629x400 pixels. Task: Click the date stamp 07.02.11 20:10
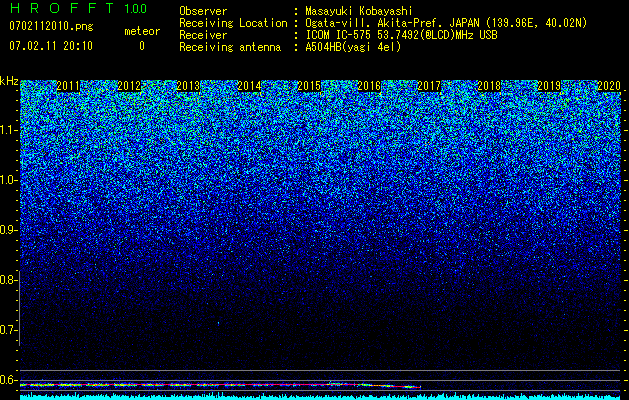click(51, 46)
